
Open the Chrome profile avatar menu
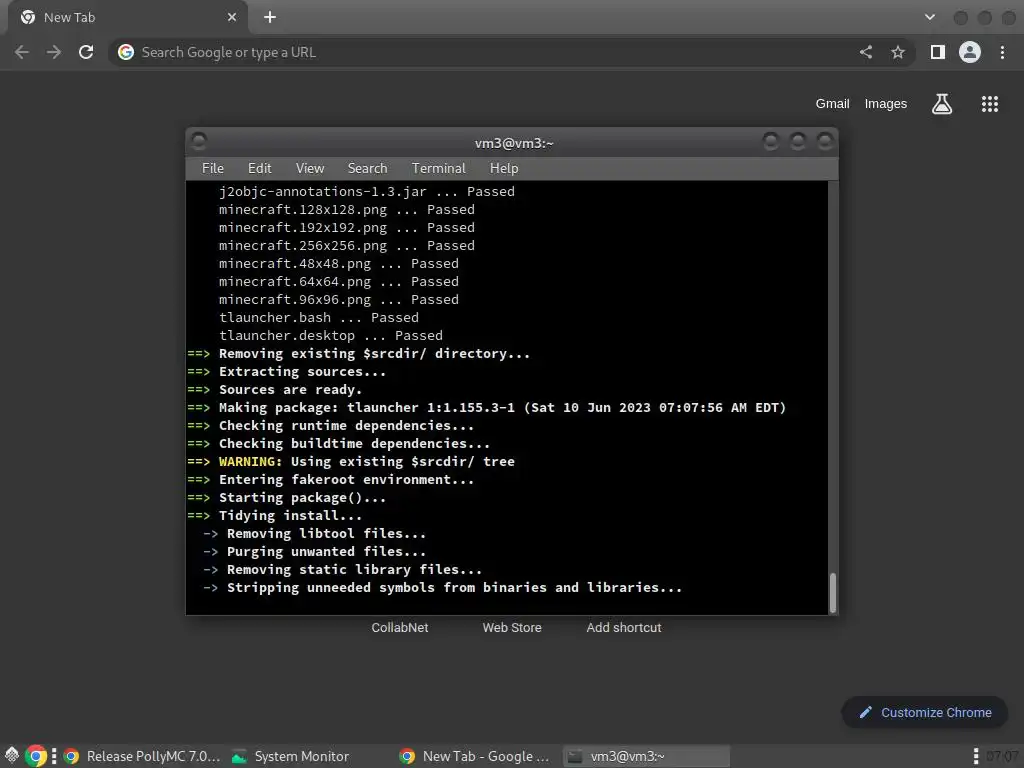point(970,52)
